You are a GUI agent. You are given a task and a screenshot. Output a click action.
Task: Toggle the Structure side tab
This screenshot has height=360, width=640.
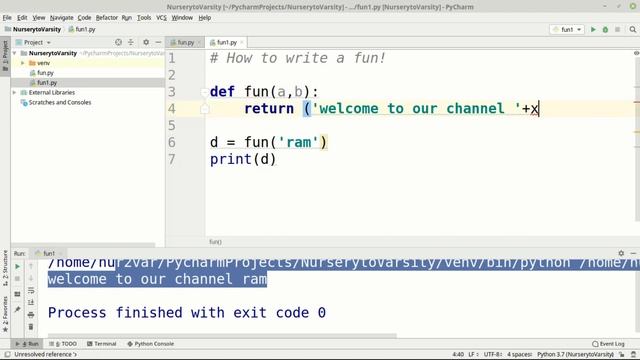click(5, 268)
